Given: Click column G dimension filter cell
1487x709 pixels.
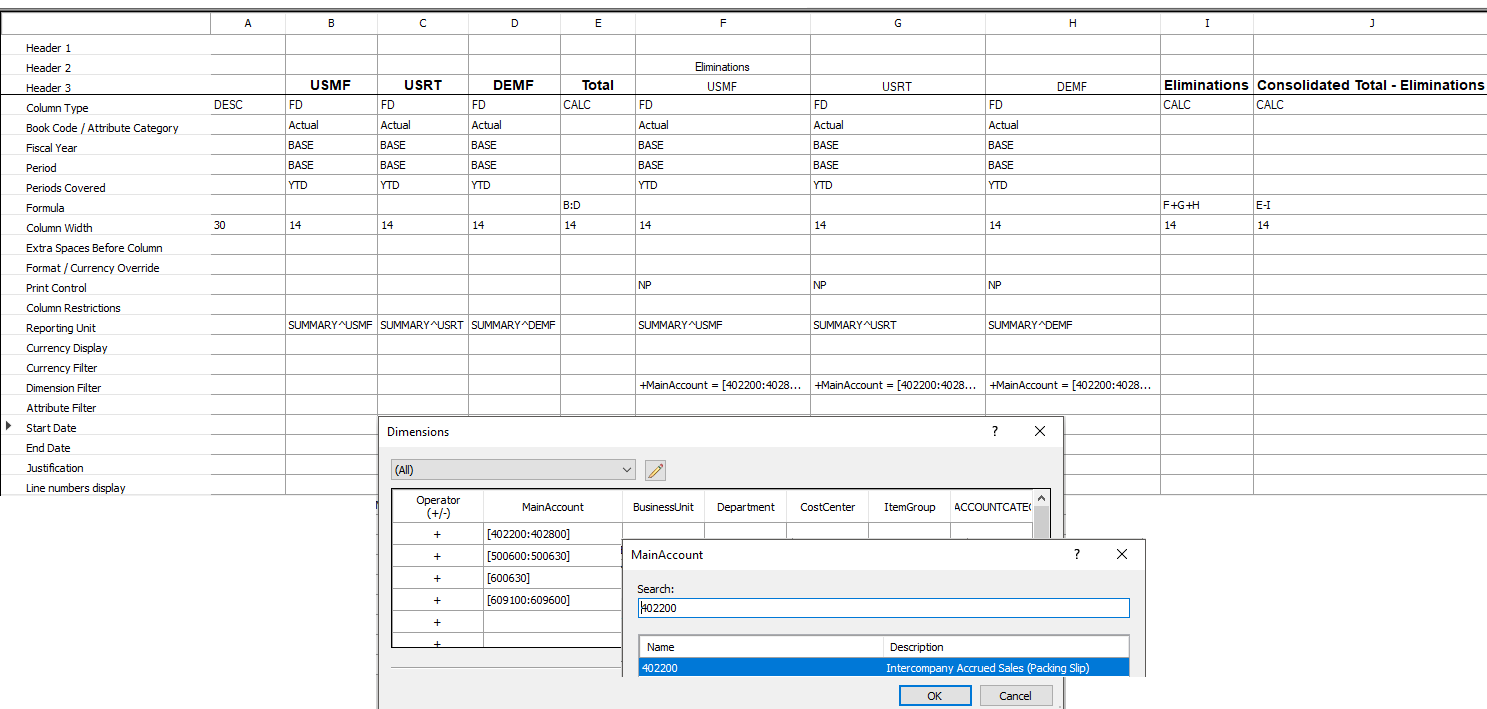Looking at the screenshot, I should [x=898, y=385].
